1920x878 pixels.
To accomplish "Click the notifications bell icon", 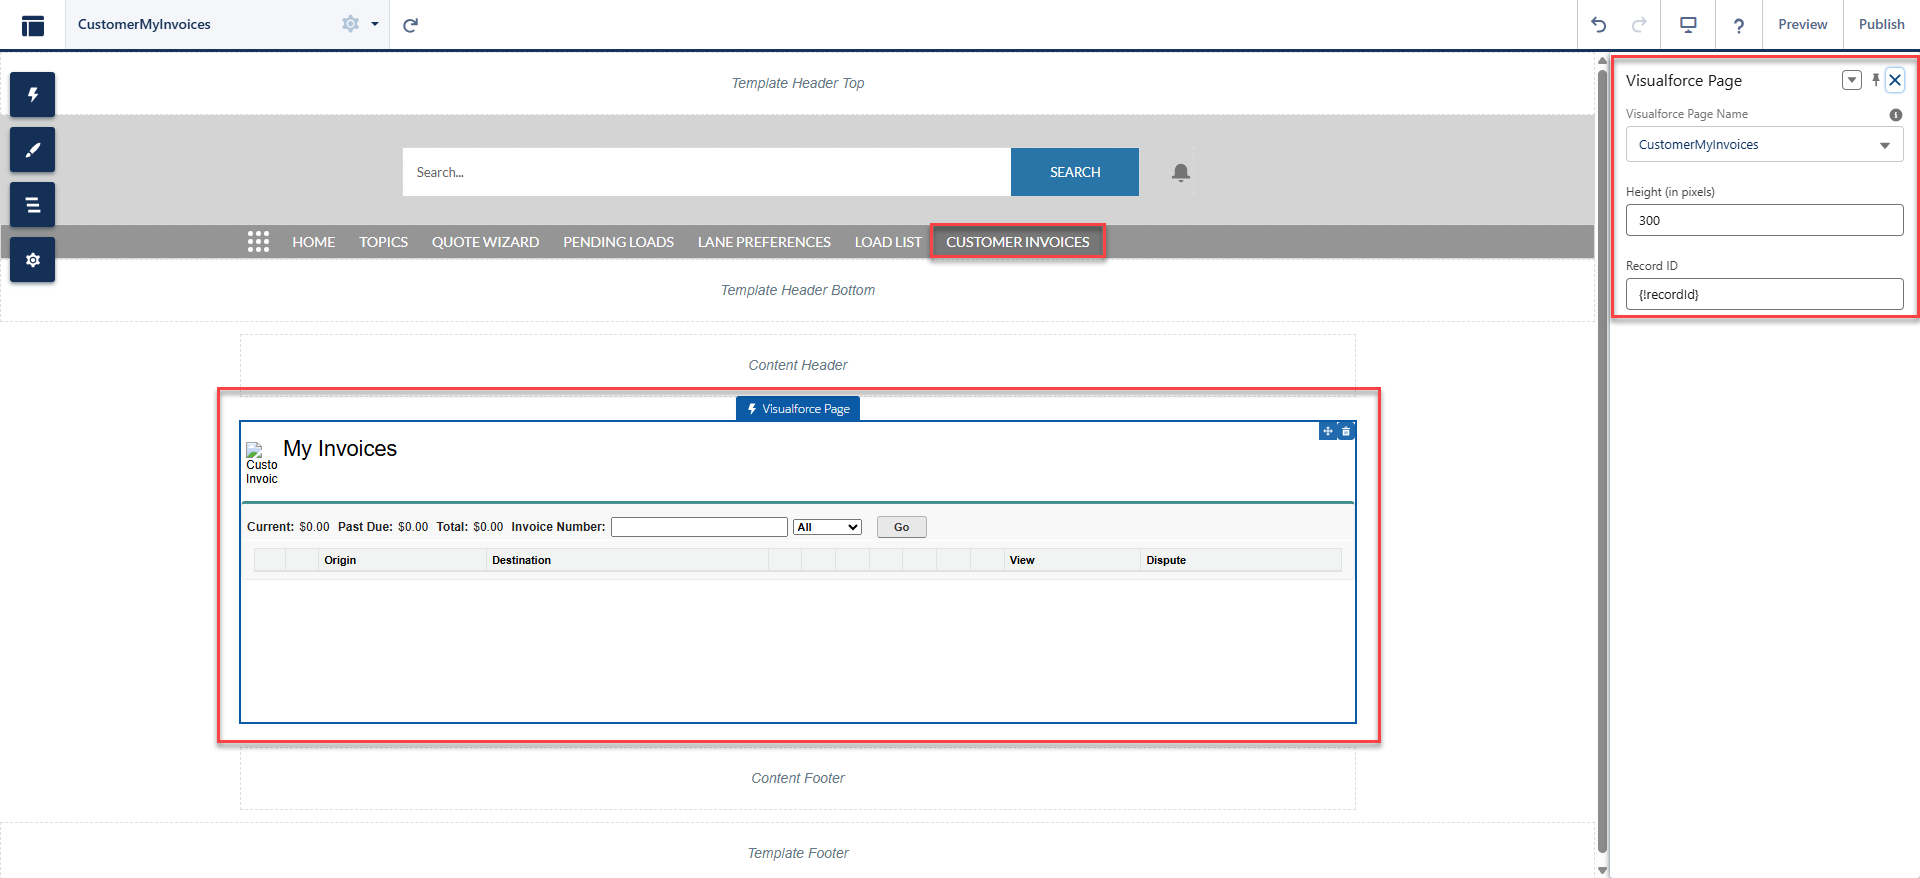I will pyautogui.click(x=1181, y=173).
